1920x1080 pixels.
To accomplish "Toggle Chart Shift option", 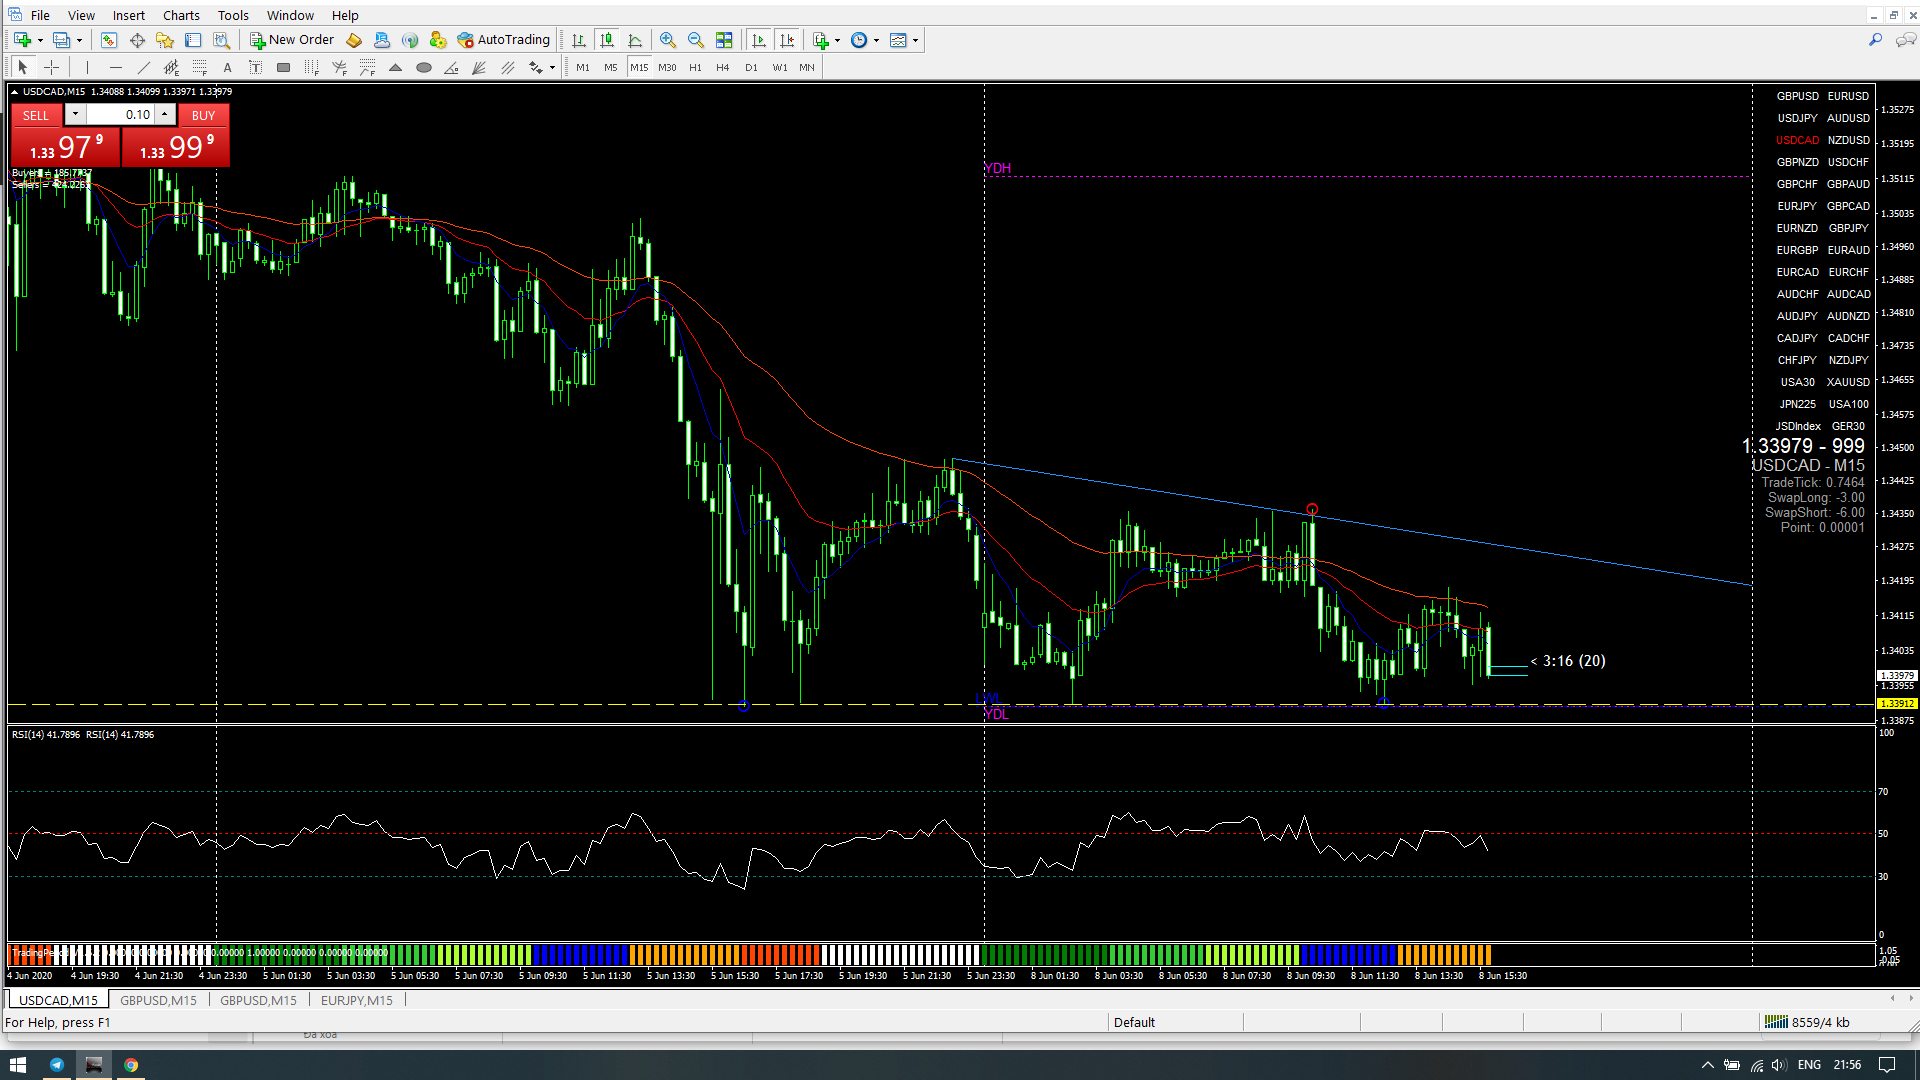I will (x=787, y=40).
